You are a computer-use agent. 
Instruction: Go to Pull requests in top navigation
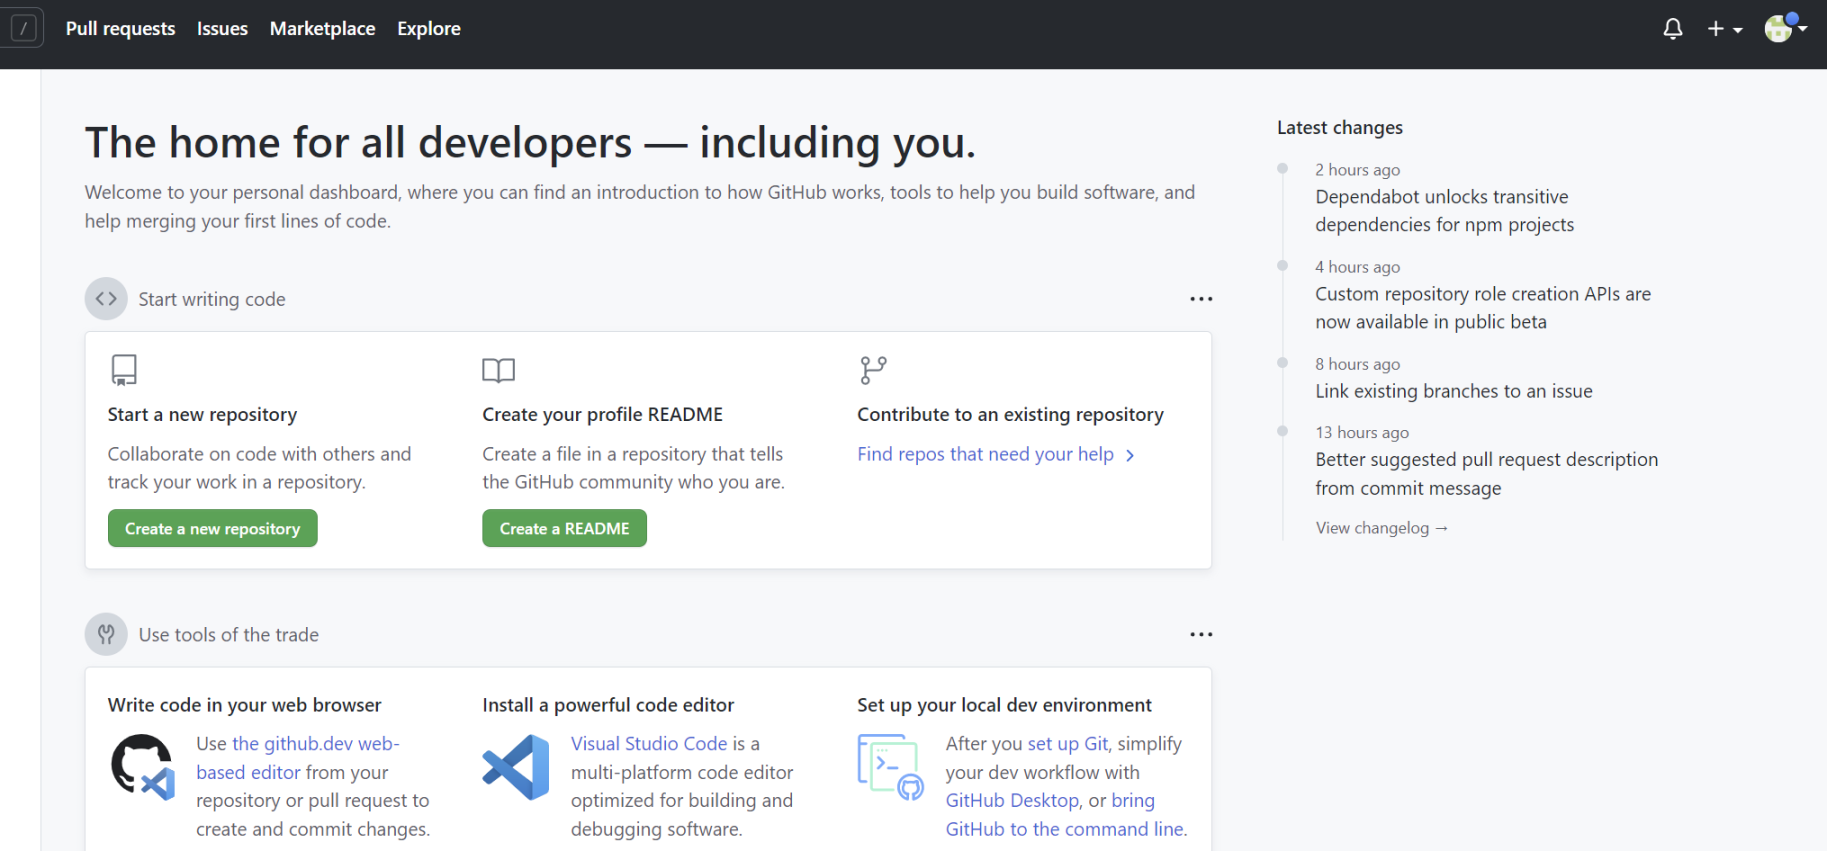[120, 29]
